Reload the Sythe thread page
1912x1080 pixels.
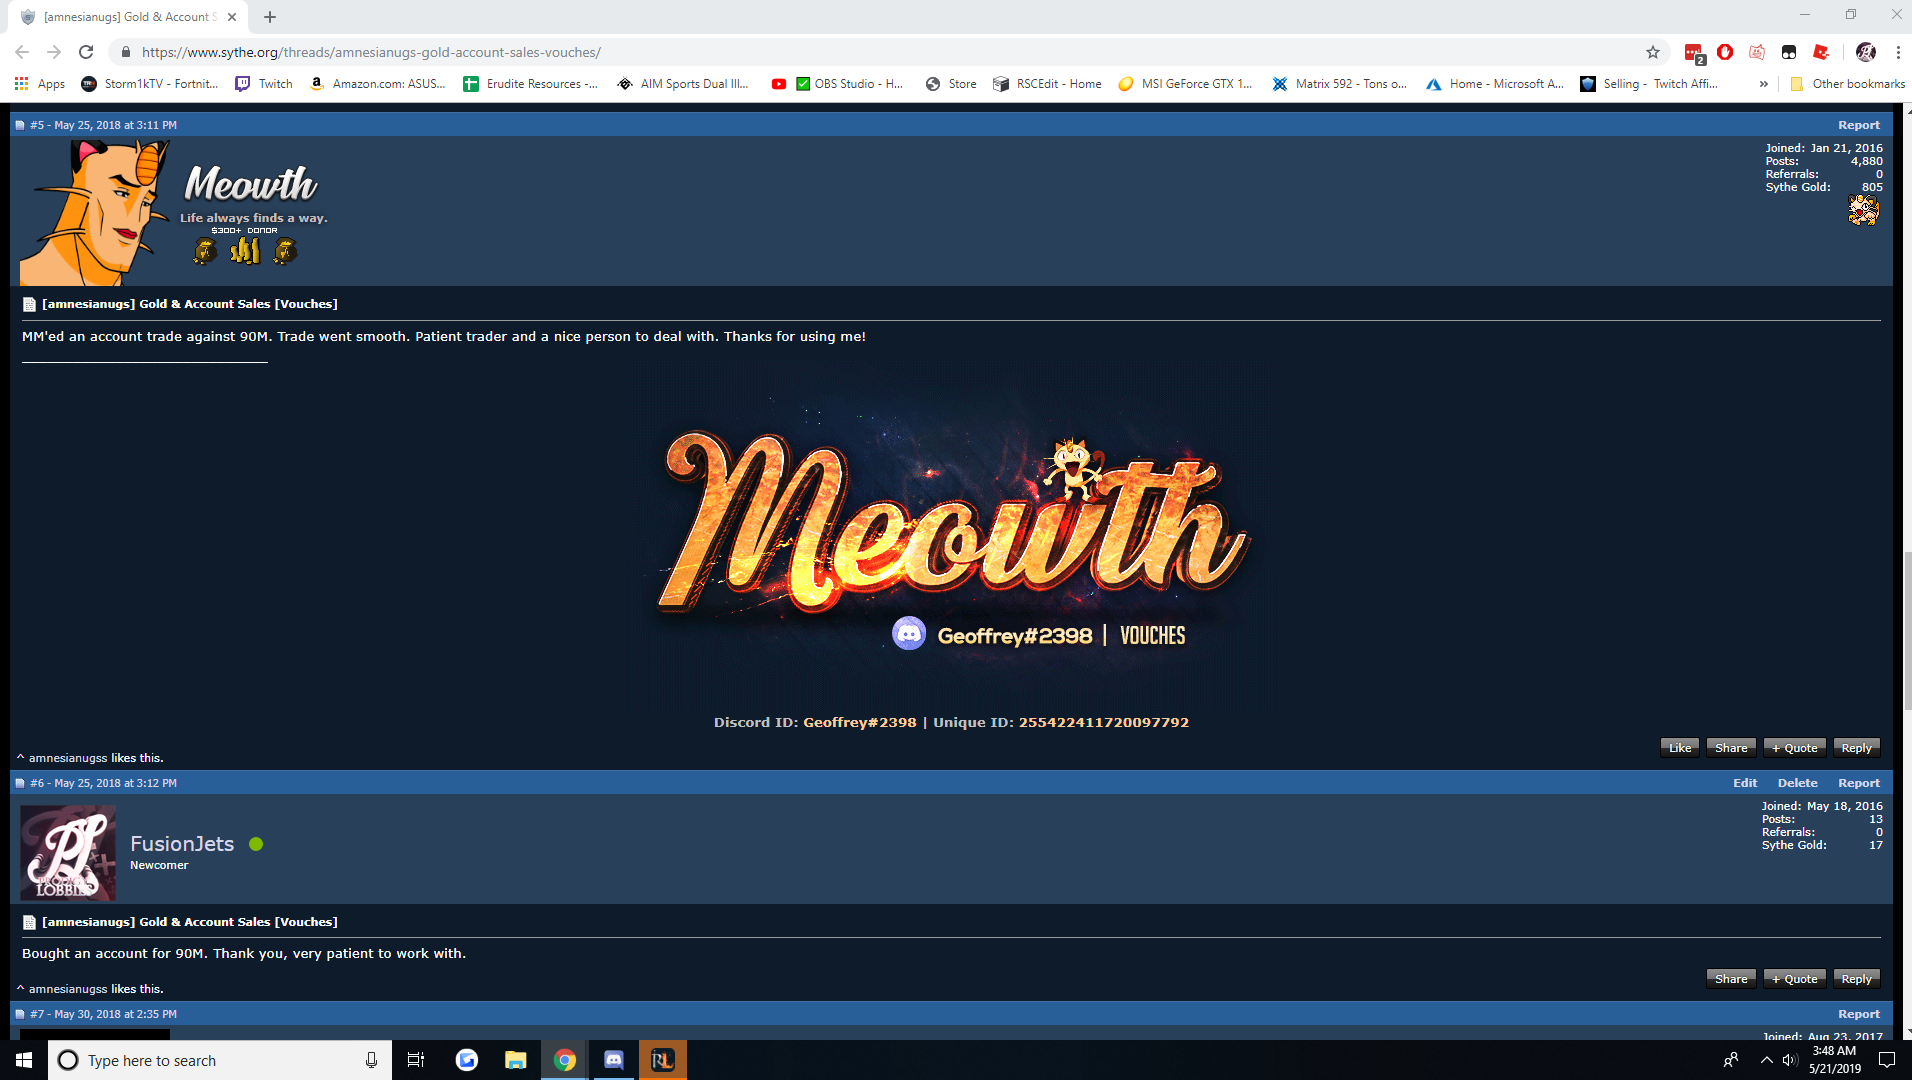point(86,52)
